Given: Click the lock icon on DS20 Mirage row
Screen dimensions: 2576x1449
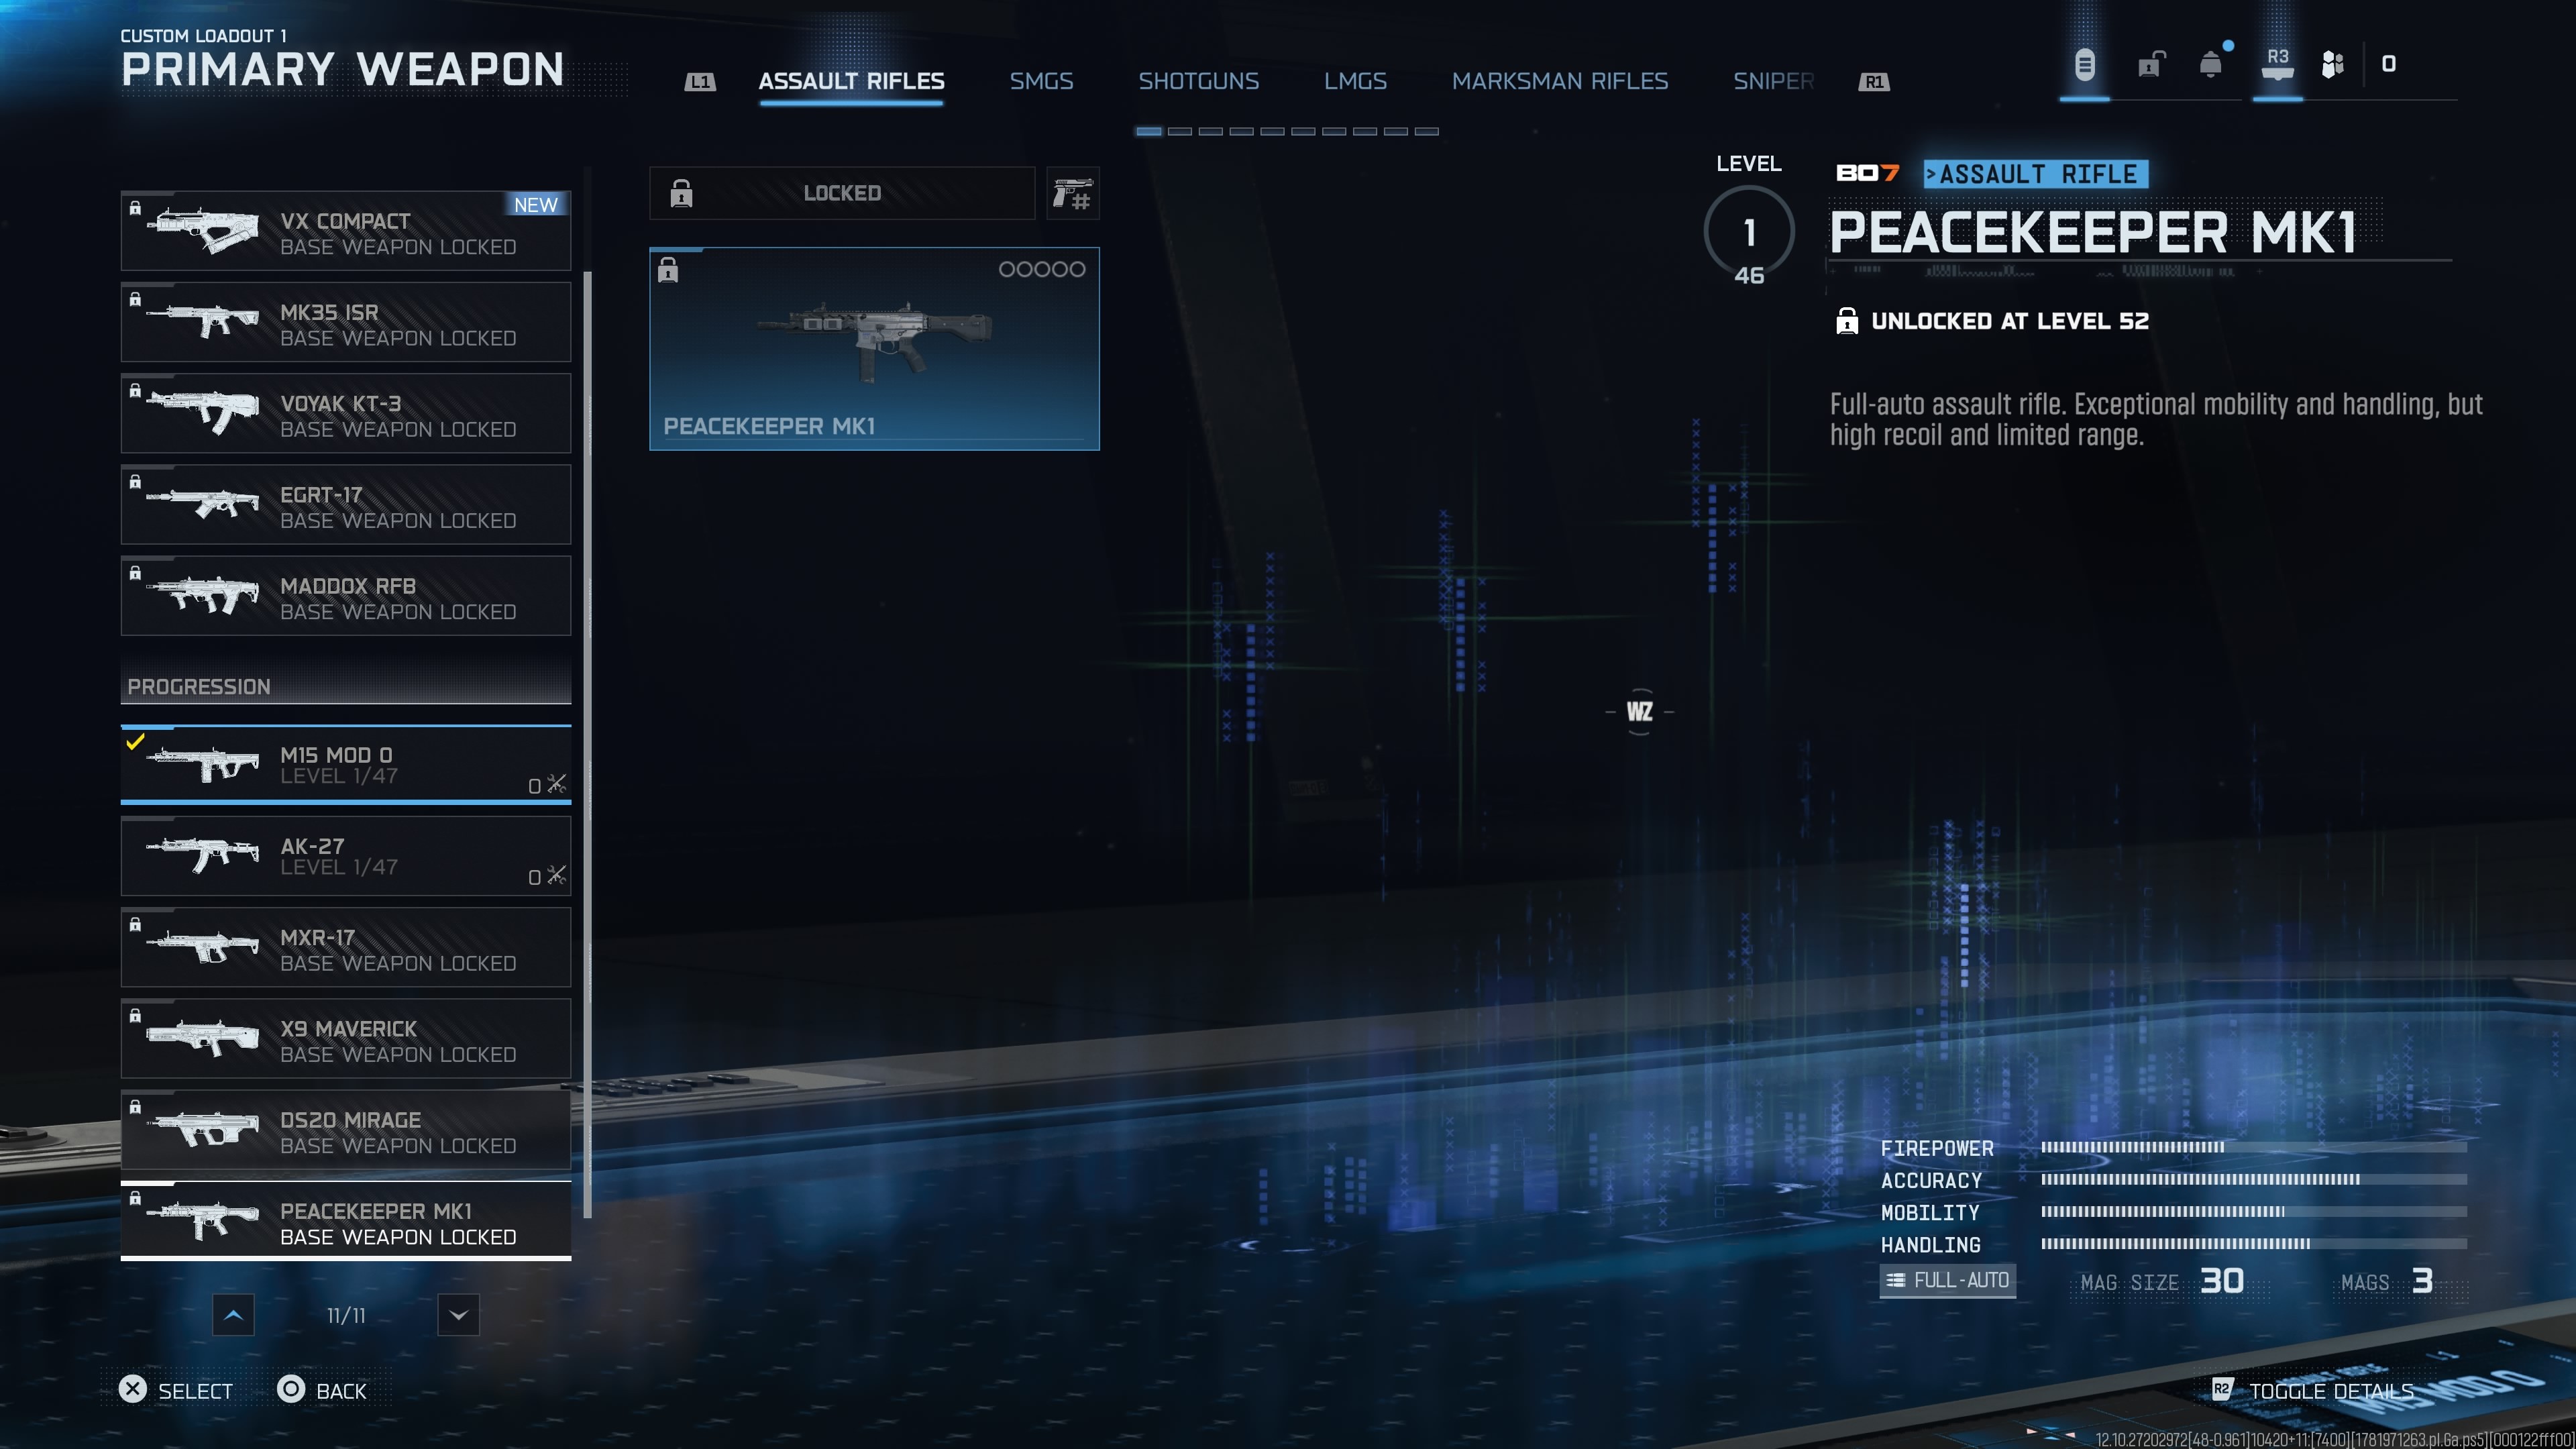Looking at the screenshot, I should [x=135, y=1107].
